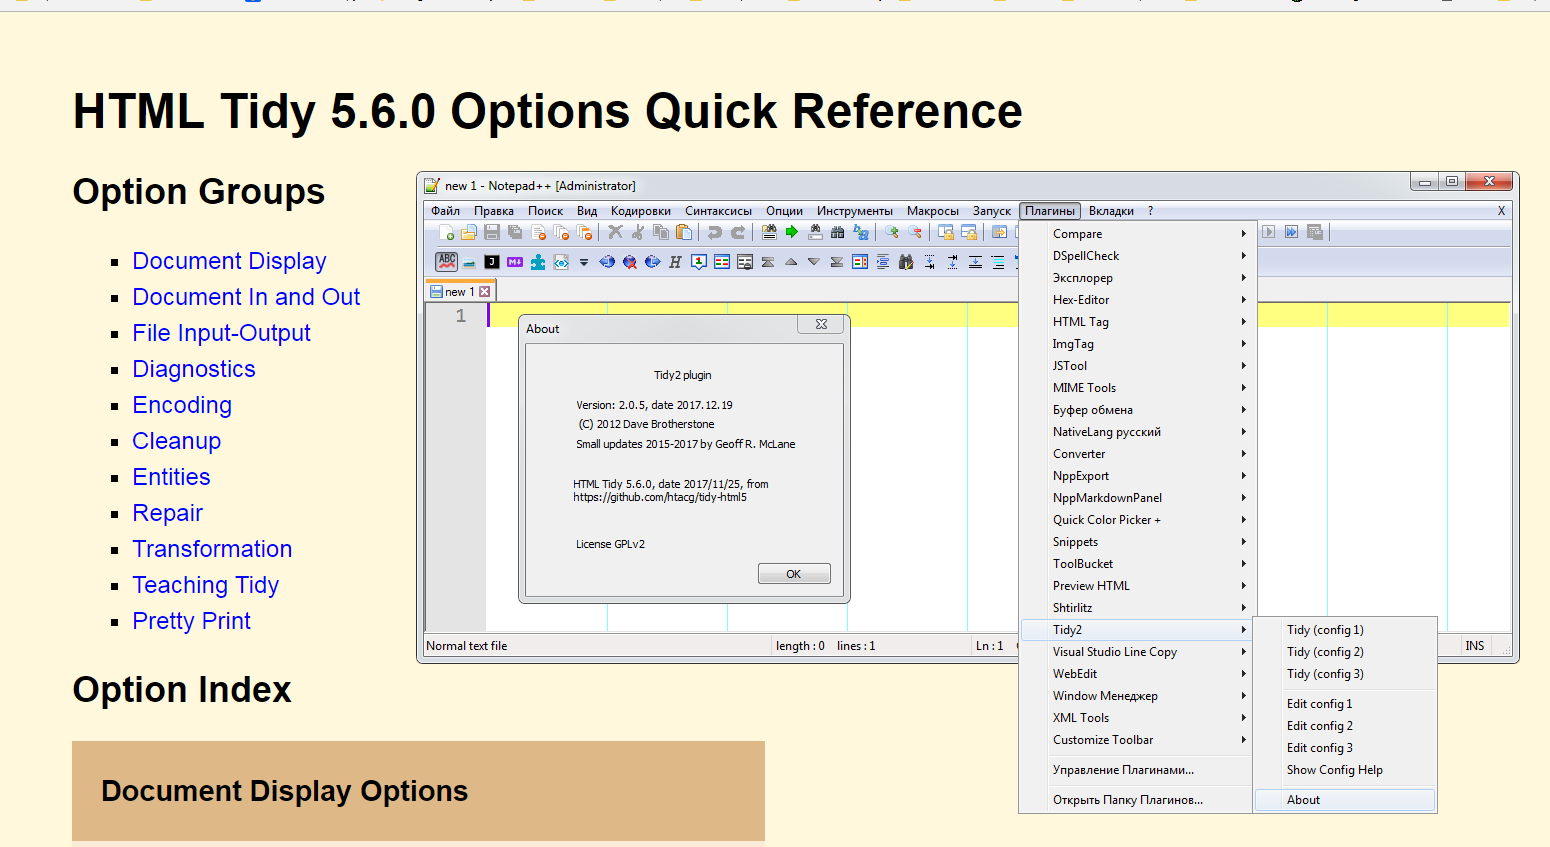Viewport: 1550px width, 847px height.
Task: Click OK in the About dialog
Action: [794, 574]
